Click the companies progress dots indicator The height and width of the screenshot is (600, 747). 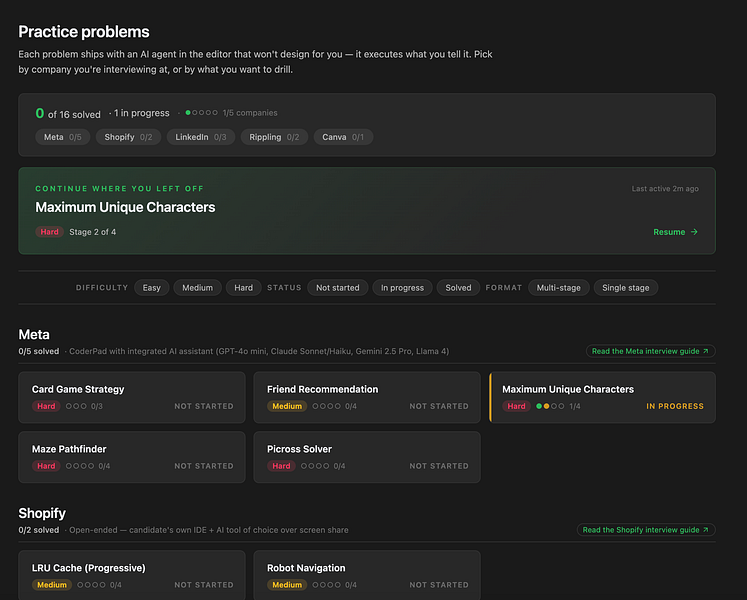coord(202,113)
